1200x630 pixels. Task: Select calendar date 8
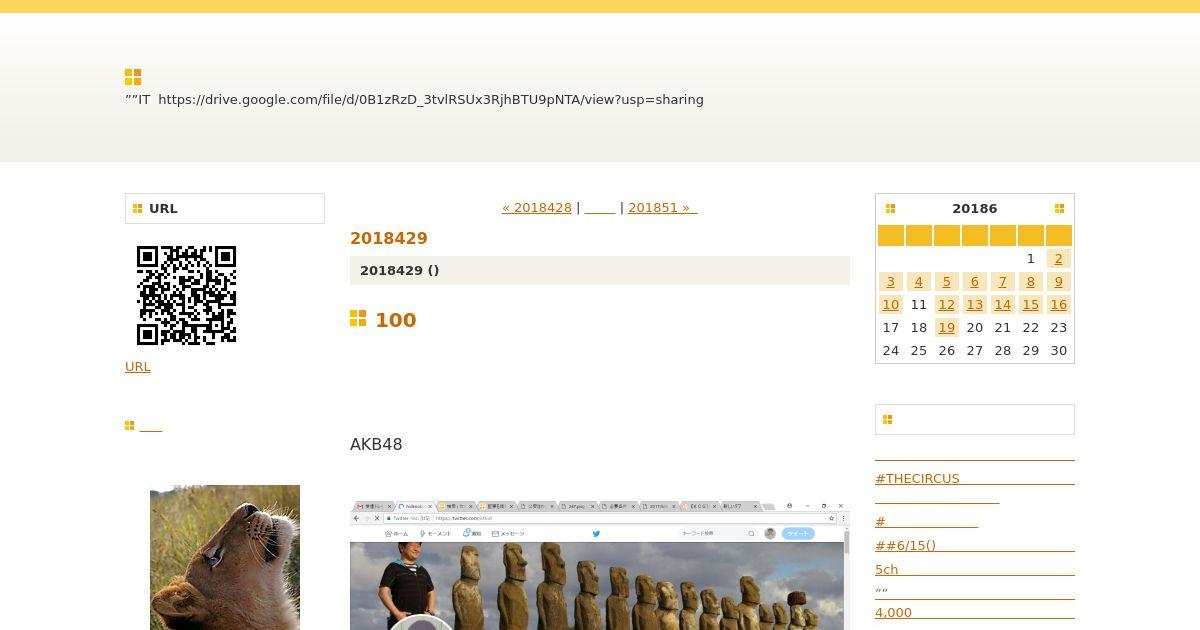(1031, 282)
